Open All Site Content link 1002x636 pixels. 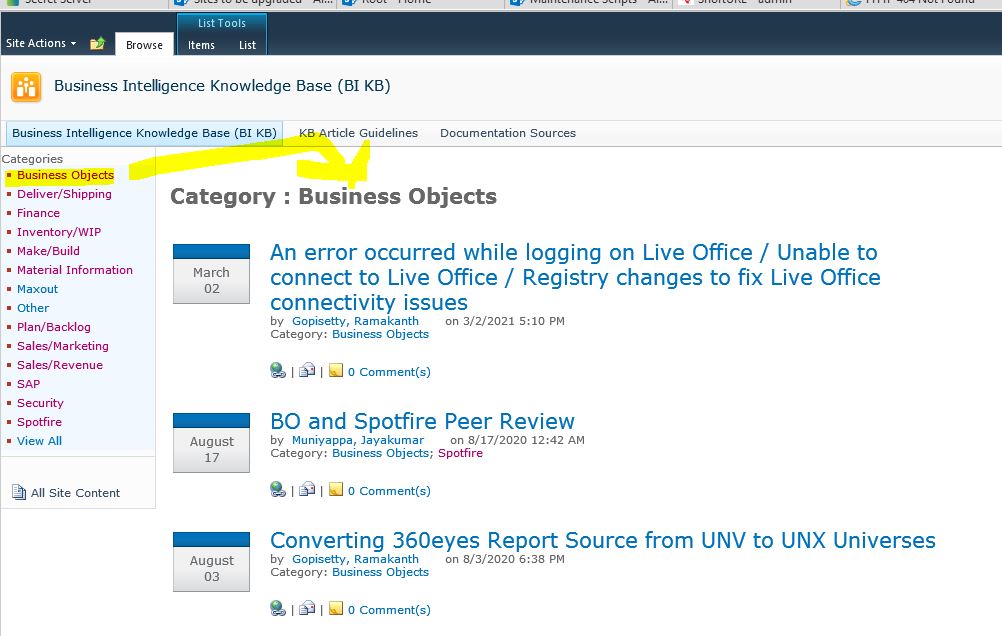tap(75, 493)
